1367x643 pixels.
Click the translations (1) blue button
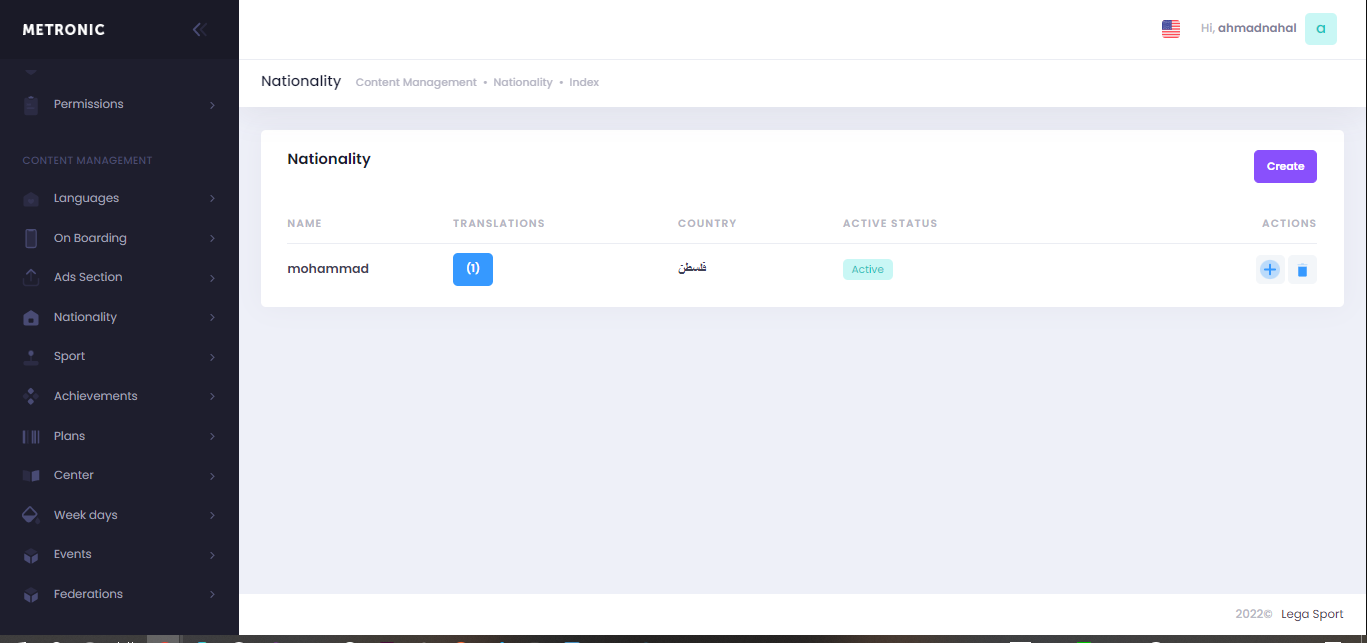coord(473,269)
